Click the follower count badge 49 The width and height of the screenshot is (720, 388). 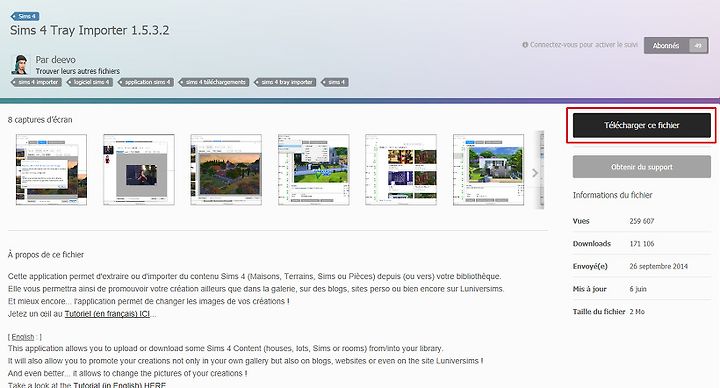tap(698, 45)
